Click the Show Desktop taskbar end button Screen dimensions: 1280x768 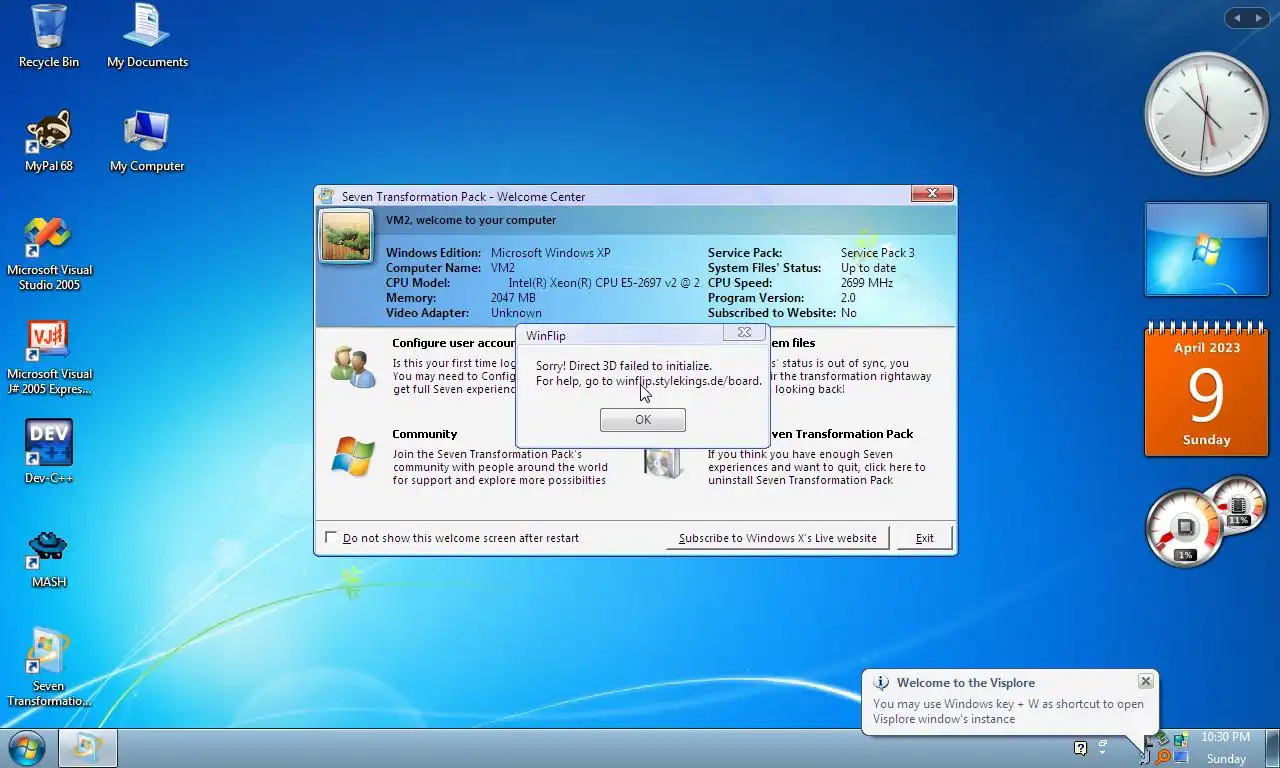coord(1272,749)
